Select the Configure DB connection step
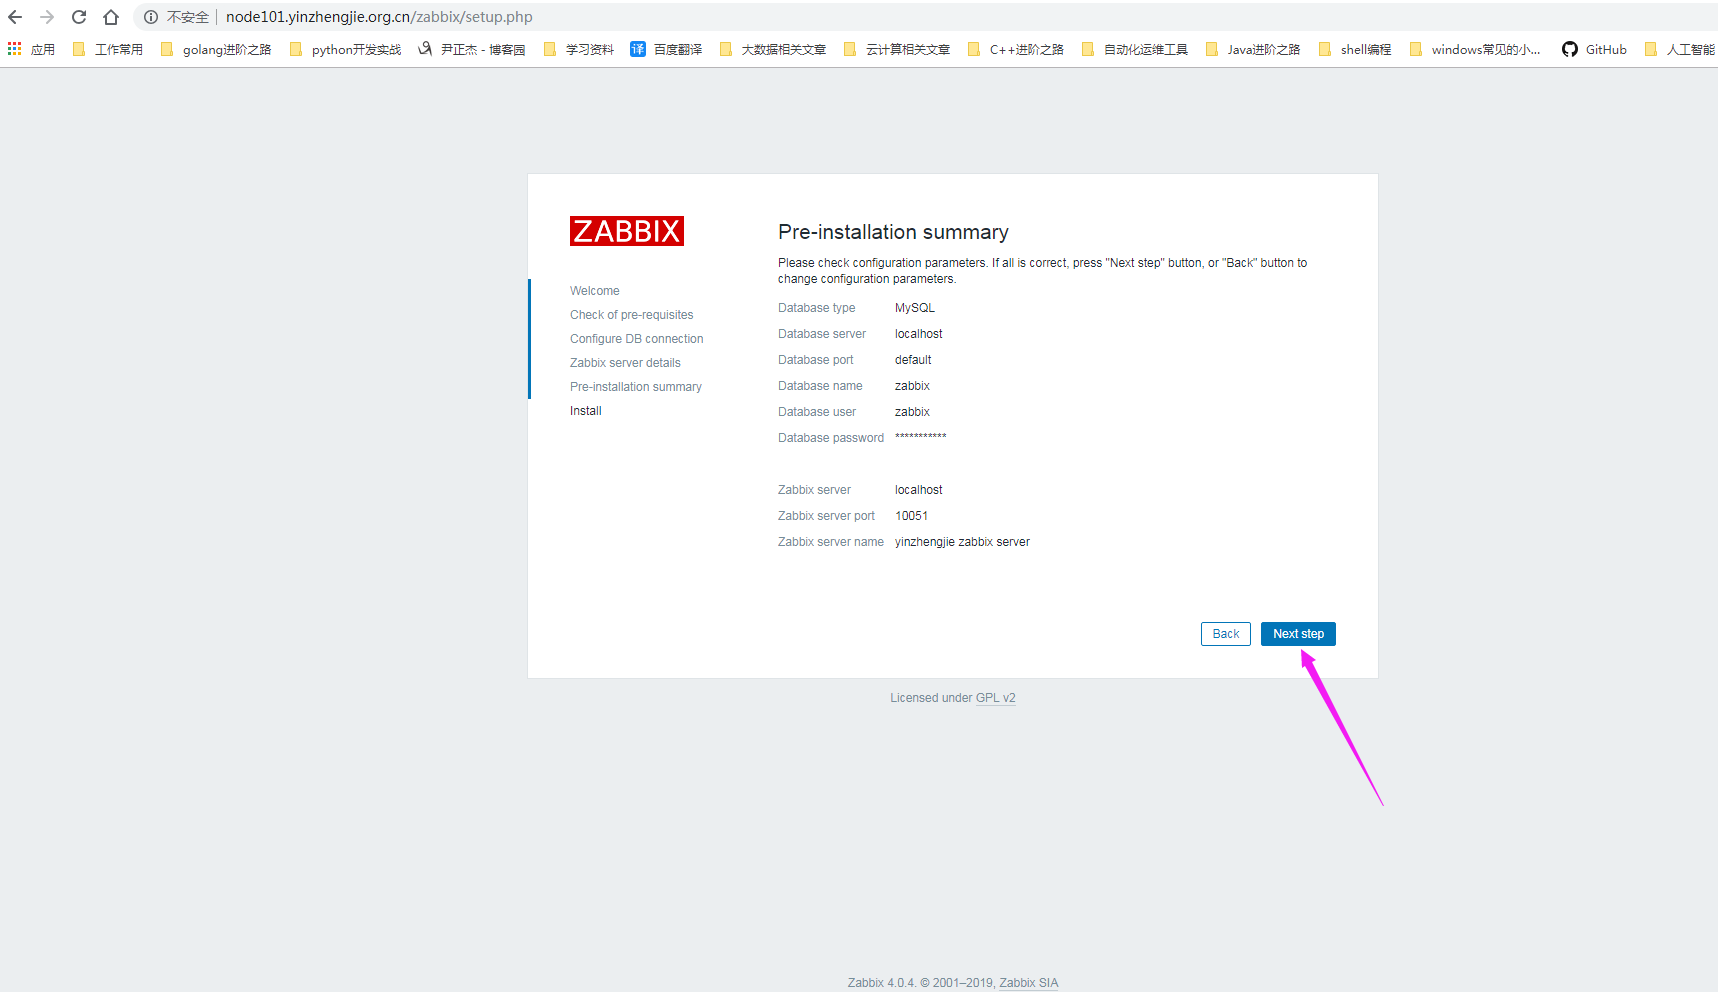The width and height of the screenshot is (1718, 992). pyautogui.click(x=636, y=339)
